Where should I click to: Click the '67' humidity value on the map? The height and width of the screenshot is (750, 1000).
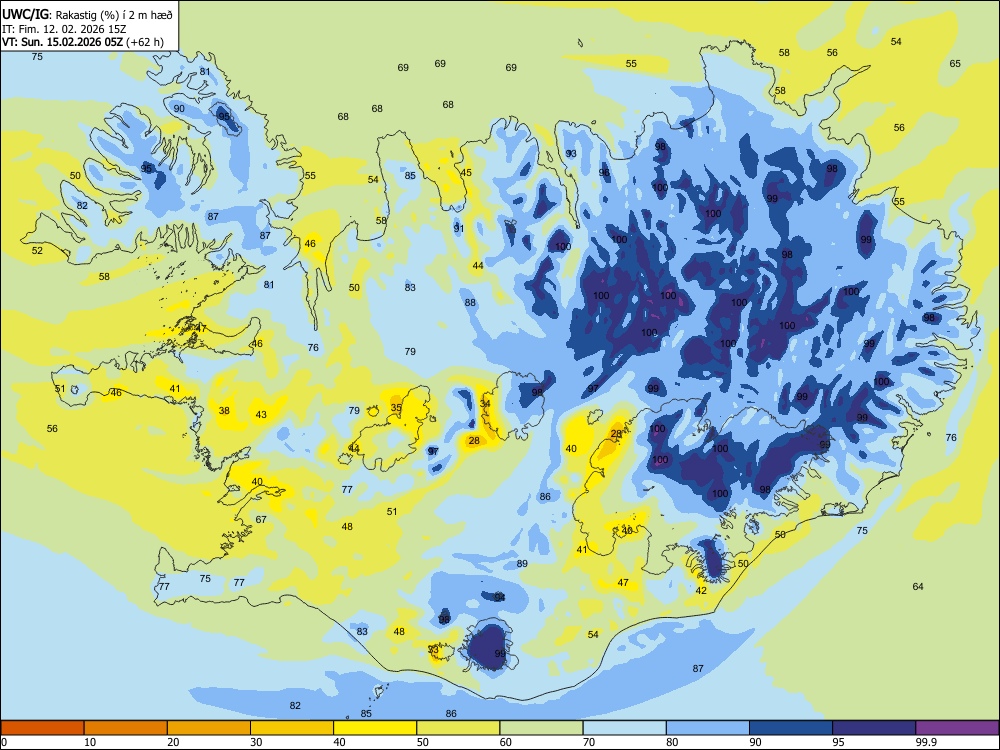pyautogui.click(x=261, y=519)
